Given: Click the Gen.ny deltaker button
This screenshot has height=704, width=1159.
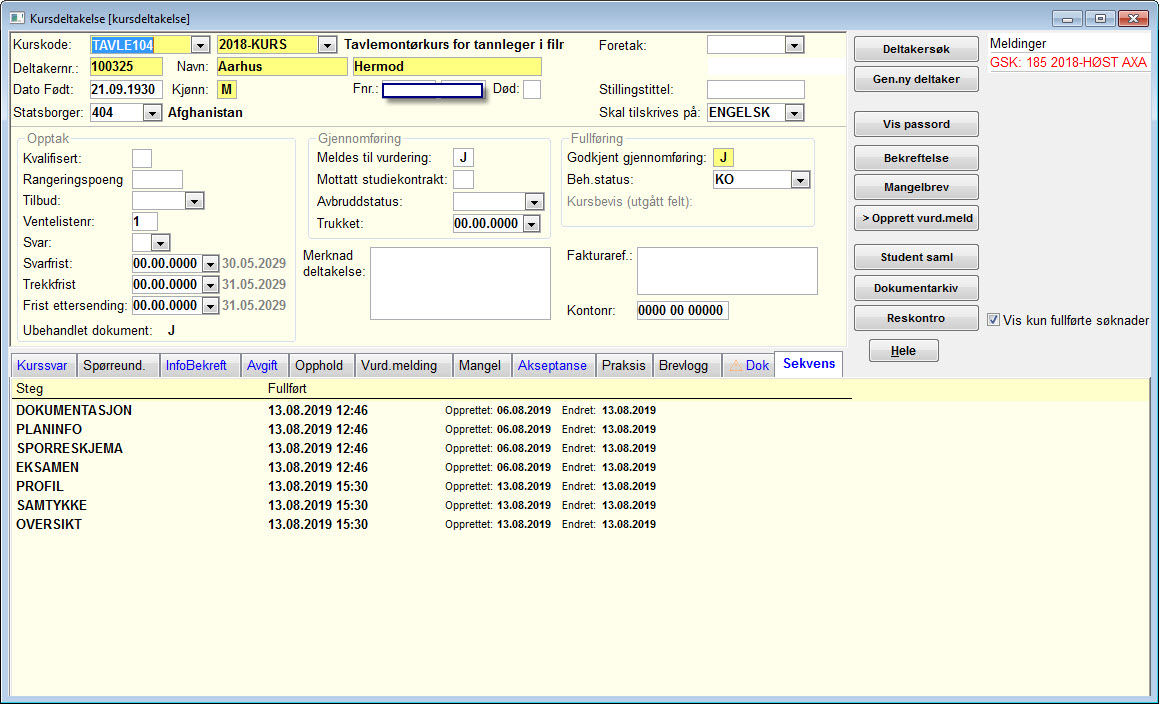Looking at the screenshot, I should pos(917,79).
